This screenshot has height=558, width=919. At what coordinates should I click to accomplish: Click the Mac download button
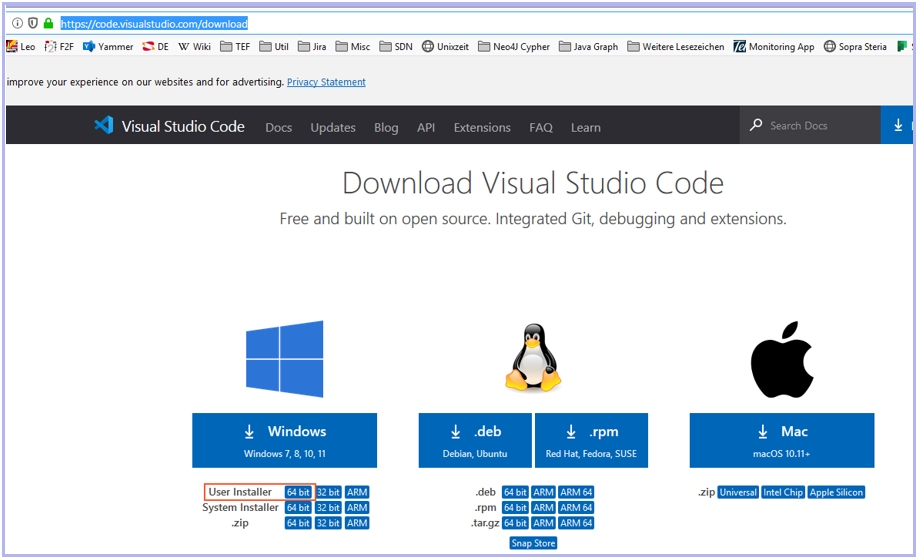point(782,440)
